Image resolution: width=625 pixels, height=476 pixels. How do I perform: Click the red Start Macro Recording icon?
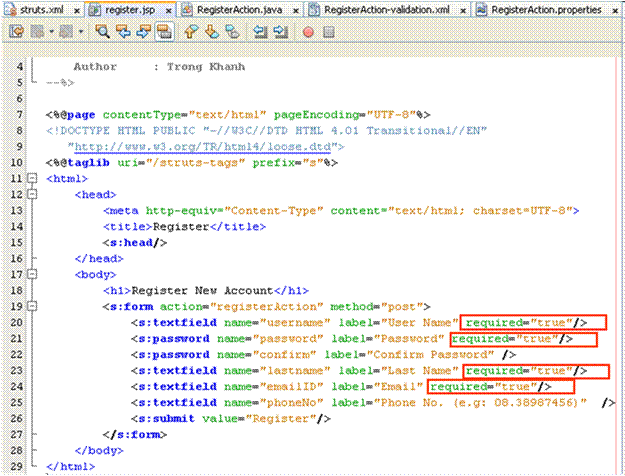point(308,31)
